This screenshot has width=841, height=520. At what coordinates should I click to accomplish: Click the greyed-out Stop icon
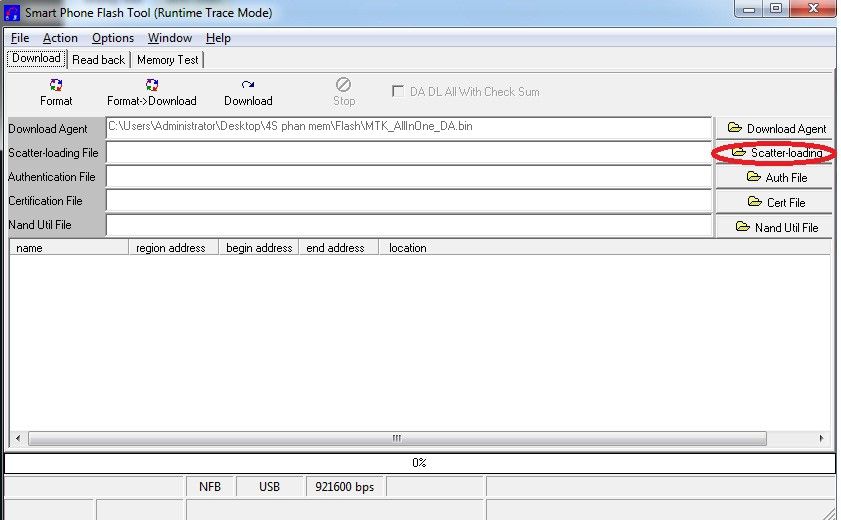point(343,85)
